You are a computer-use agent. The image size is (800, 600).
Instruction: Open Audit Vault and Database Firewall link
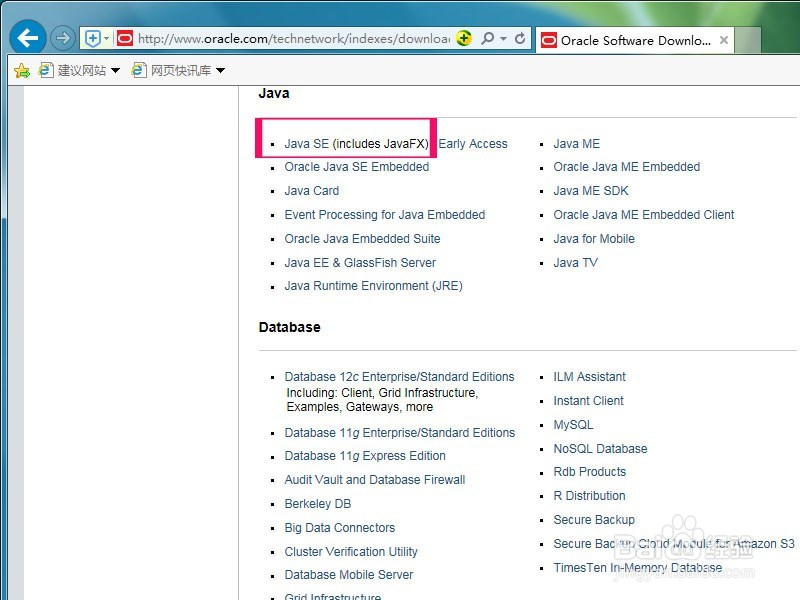click(x=375, y=480)
